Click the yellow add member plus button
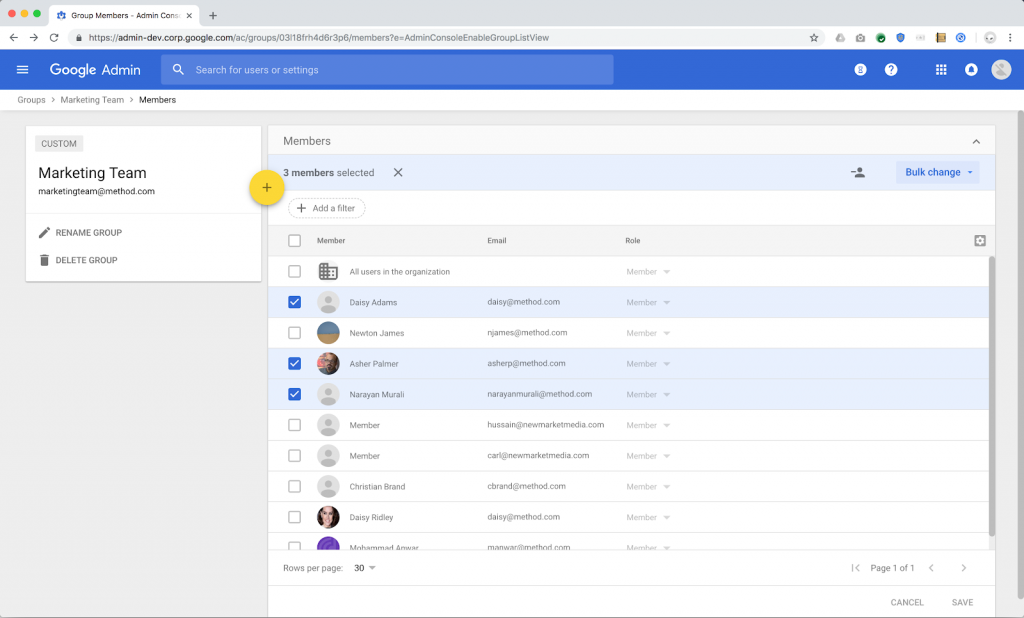 [x=266, y=188]
